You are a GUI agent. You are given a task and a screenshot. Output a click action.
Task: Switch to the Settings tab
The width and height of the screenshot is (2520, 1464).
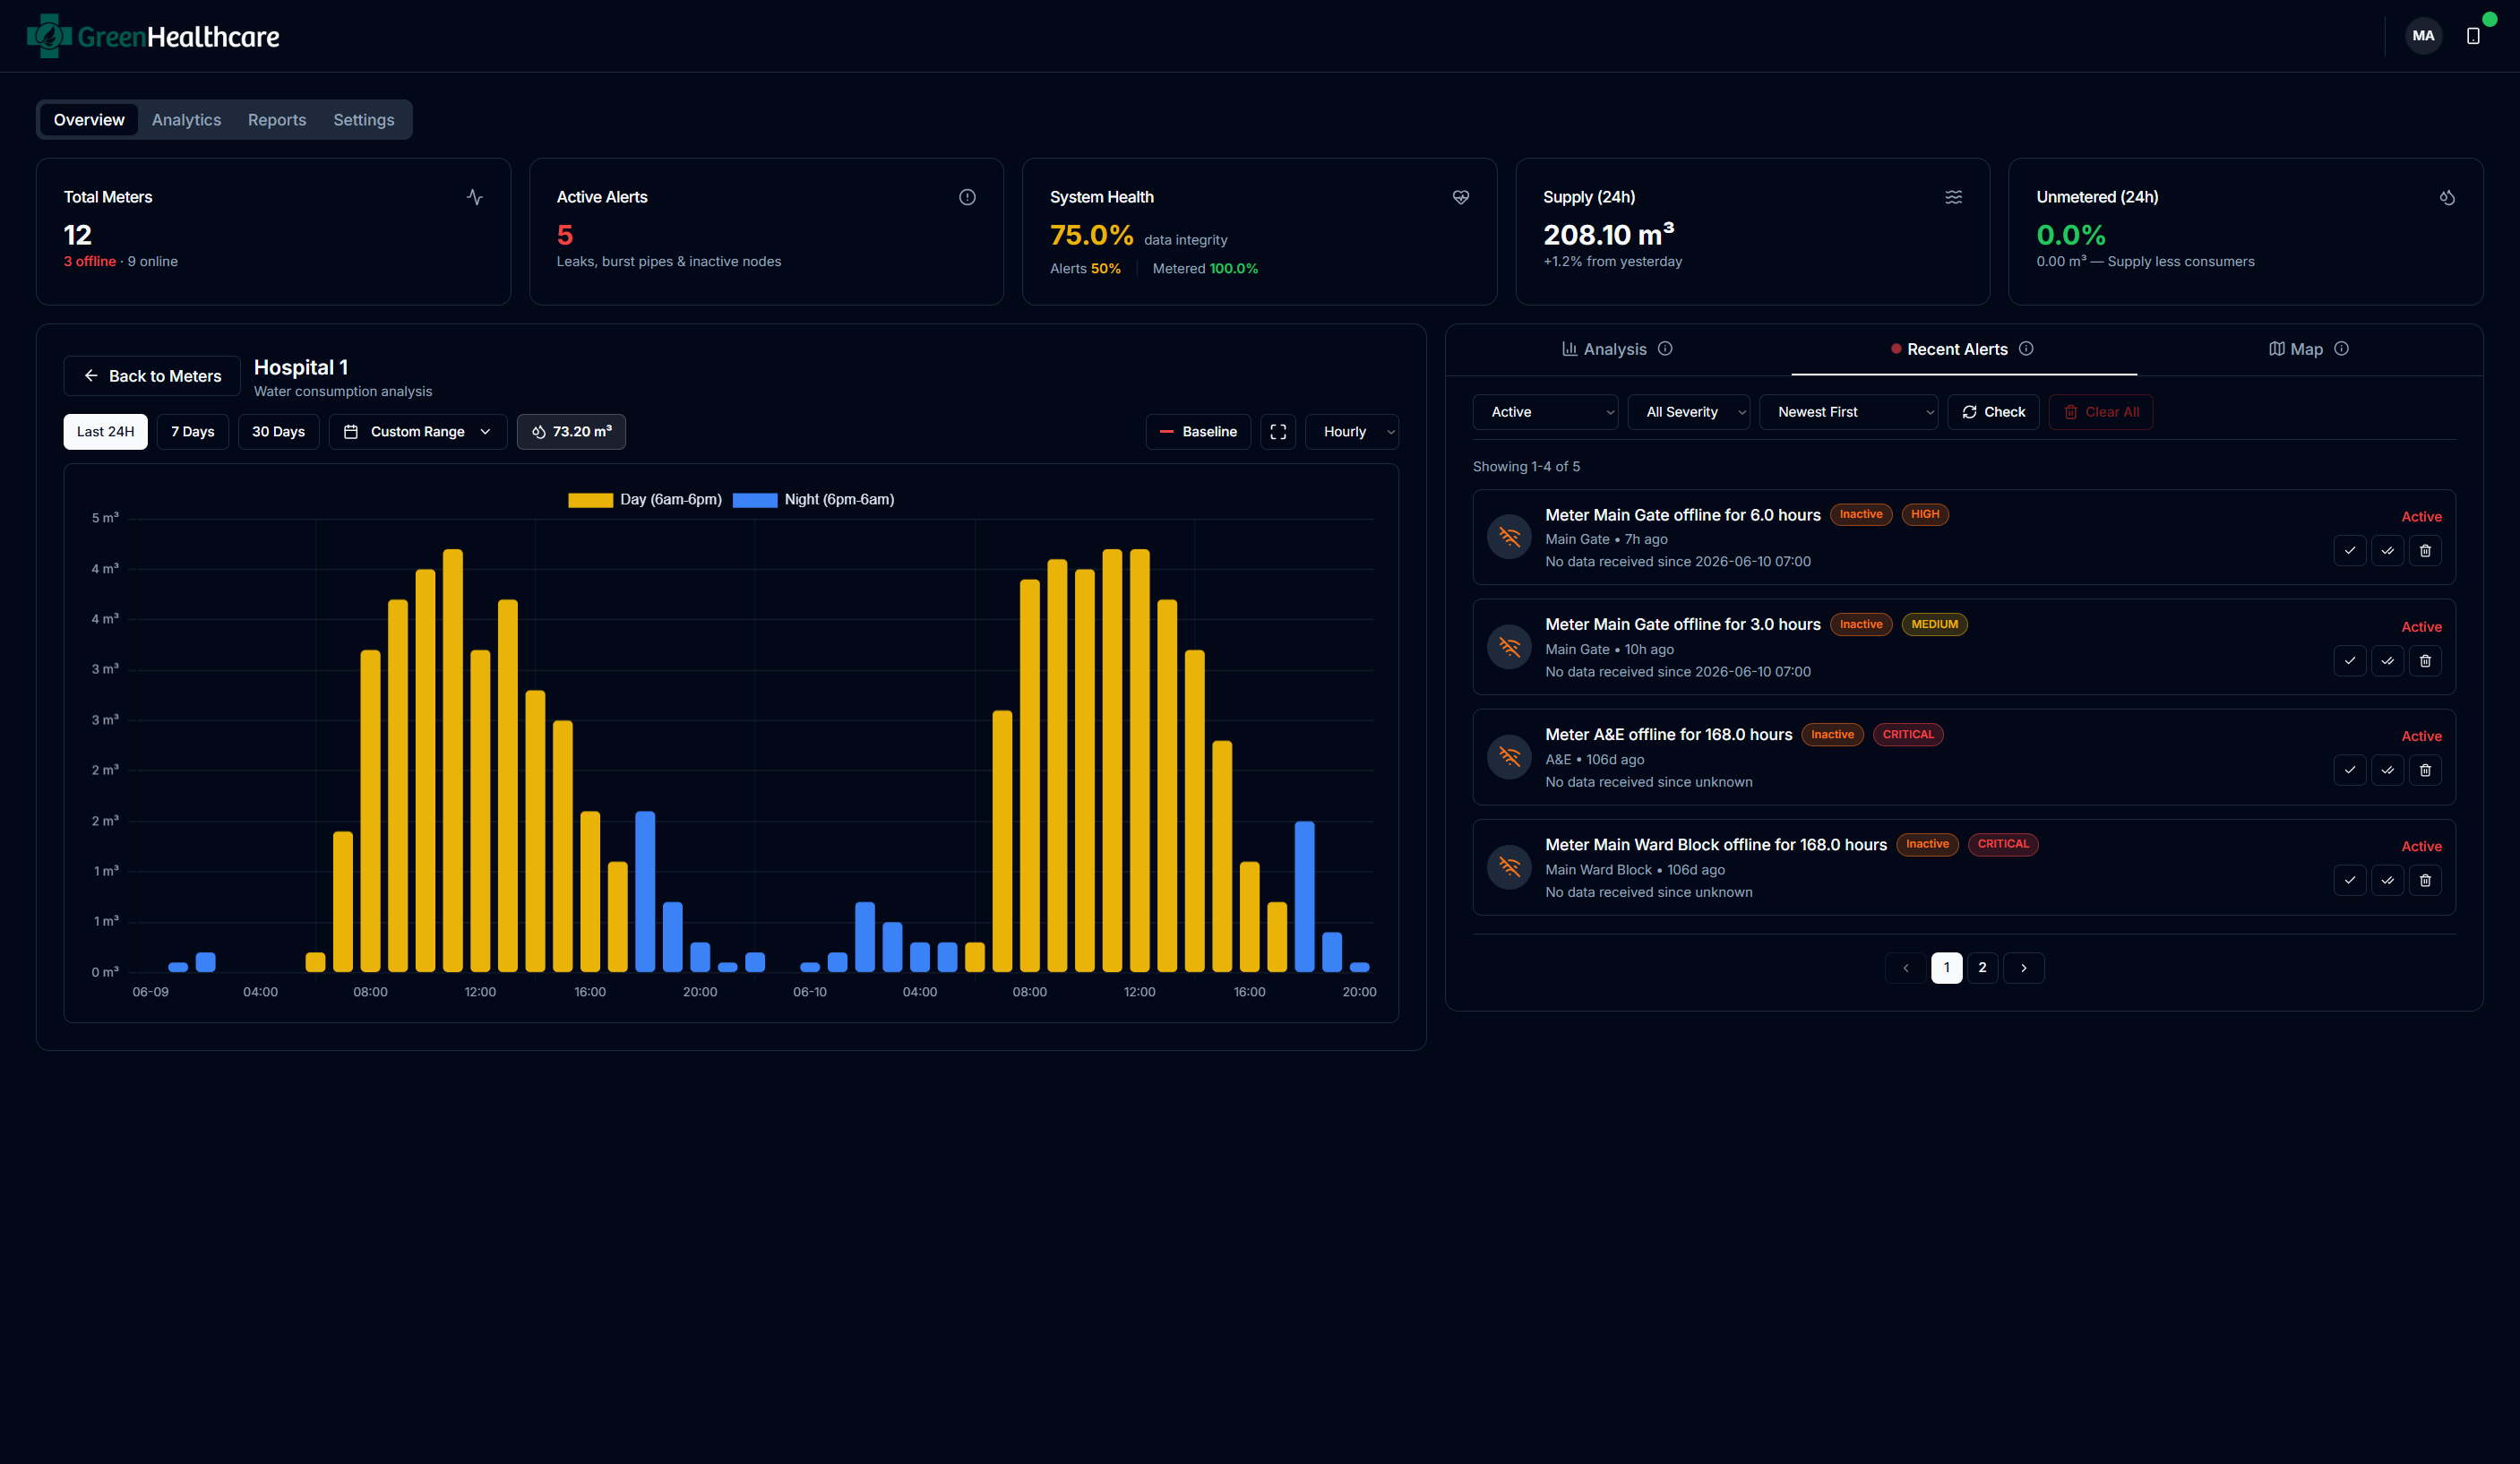tap(364, 120)
